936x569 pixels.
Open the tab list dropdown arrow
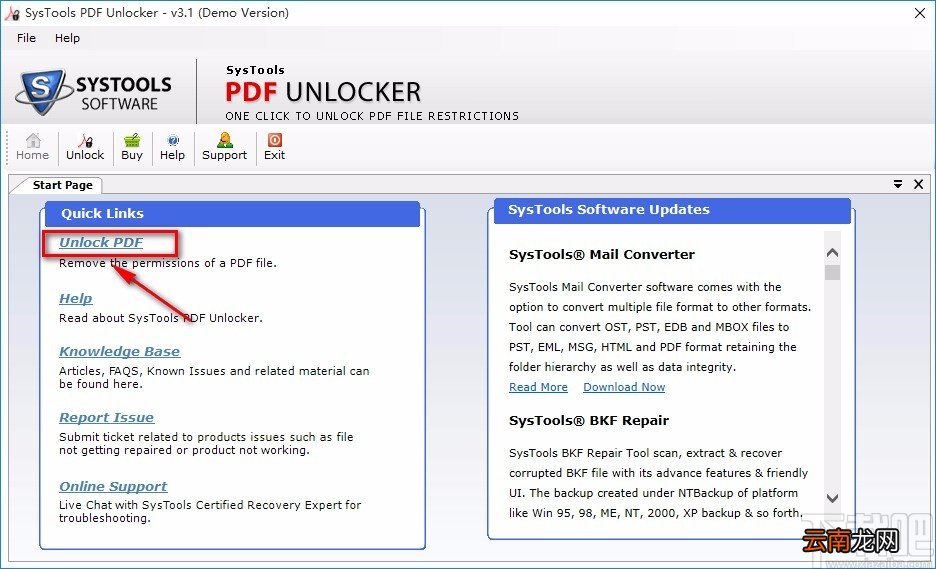(898, 184)
